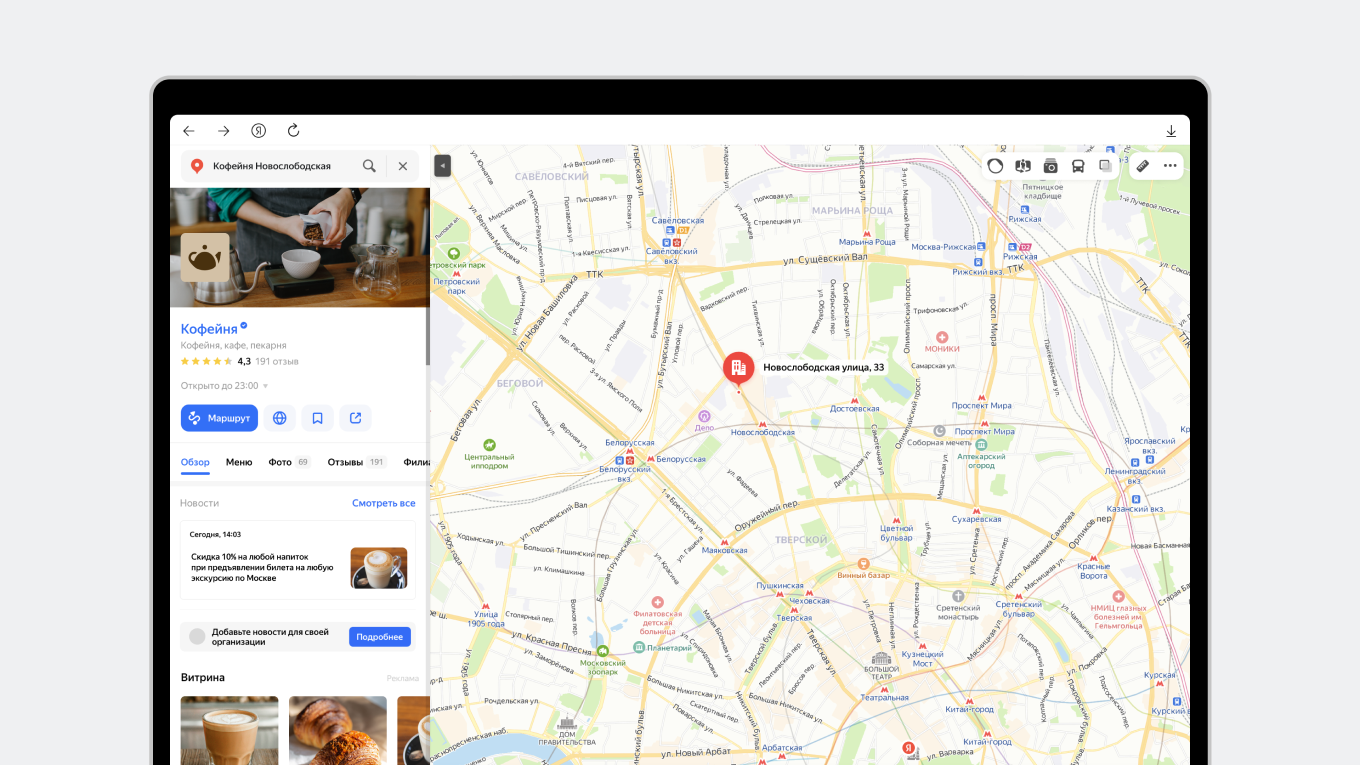Enable the street panoramas camera icon
Viewport: 1360px width, 765px height.
pyautogui.click(x=1051, y=166)
